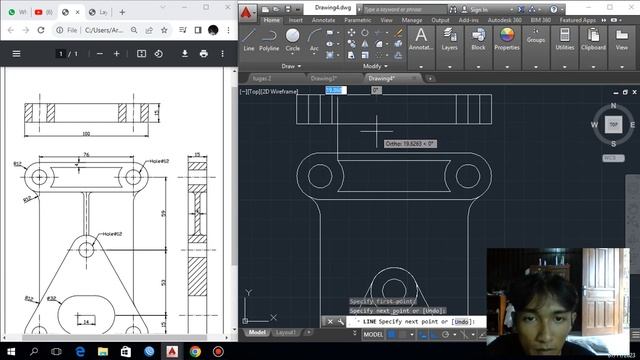
Task: Select the Line tool in AutoCAD
Action: click(249, 40)
